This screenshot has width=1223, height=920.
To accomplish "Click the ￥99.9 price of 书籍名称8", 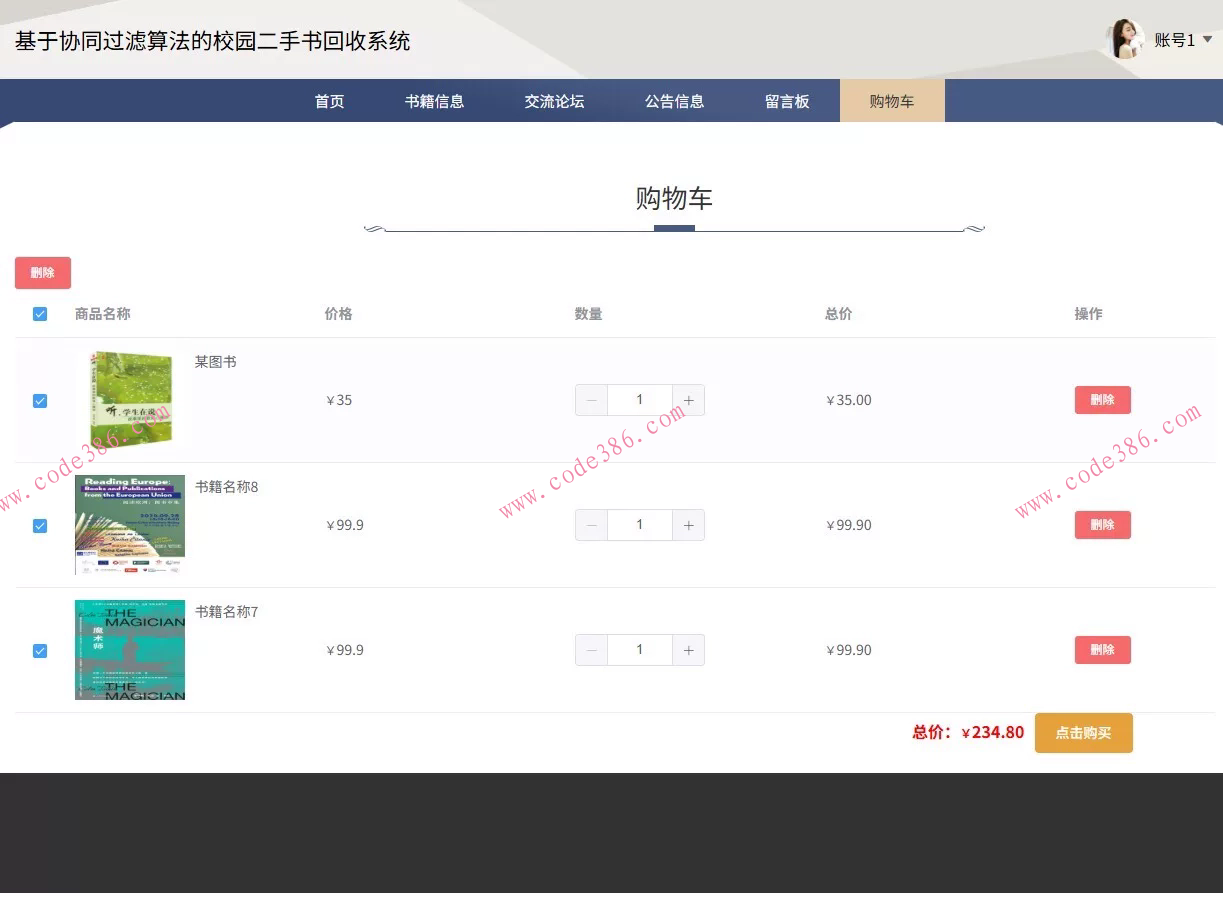I will [x=345, y=525].
